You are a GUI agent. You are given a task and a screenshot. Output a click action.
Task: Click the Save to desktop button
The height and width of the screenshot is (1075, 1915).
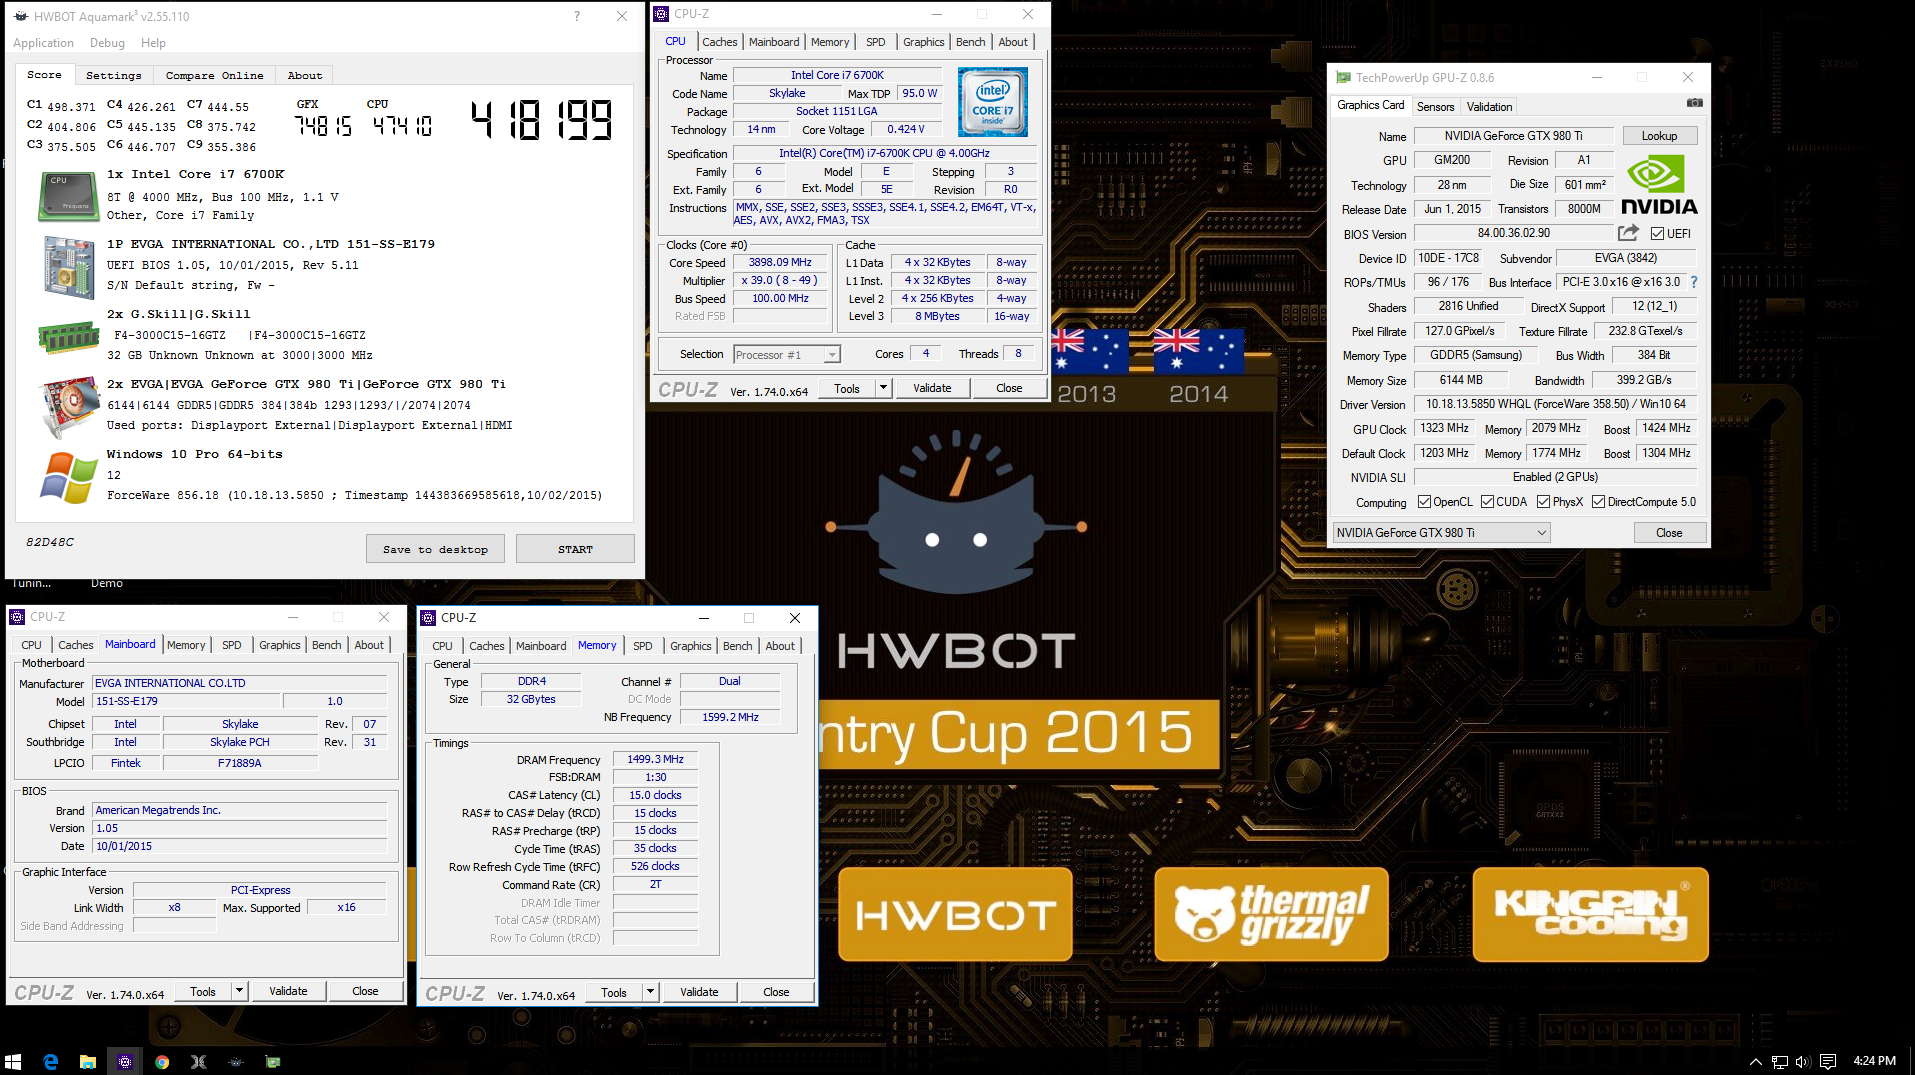pos(435,549)
